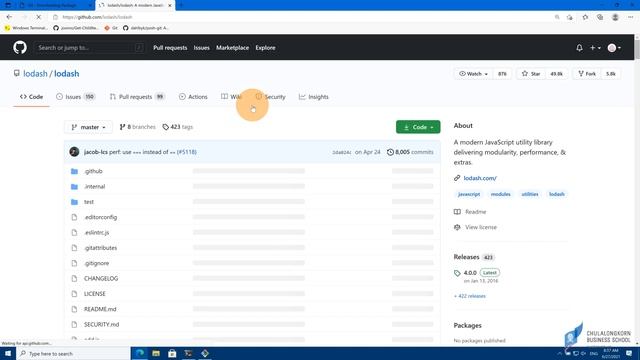Select the javascript topic tag
Viewport: 640px width, 360px height.
[x=469, y=194]
